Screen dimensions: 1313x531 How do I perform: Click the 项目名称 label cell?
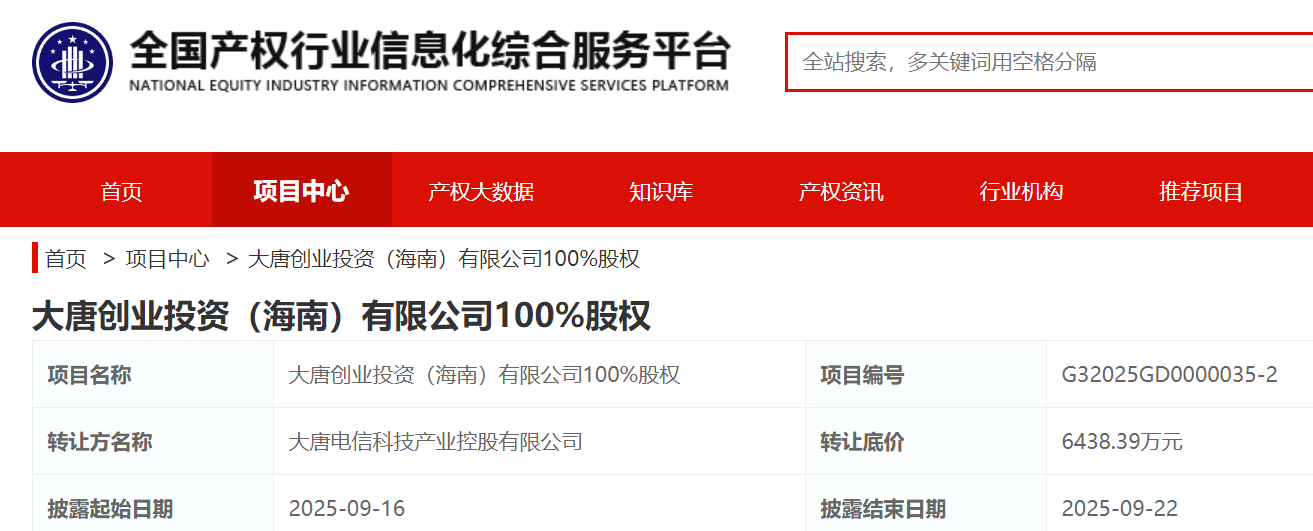click(x=153, y=375)
